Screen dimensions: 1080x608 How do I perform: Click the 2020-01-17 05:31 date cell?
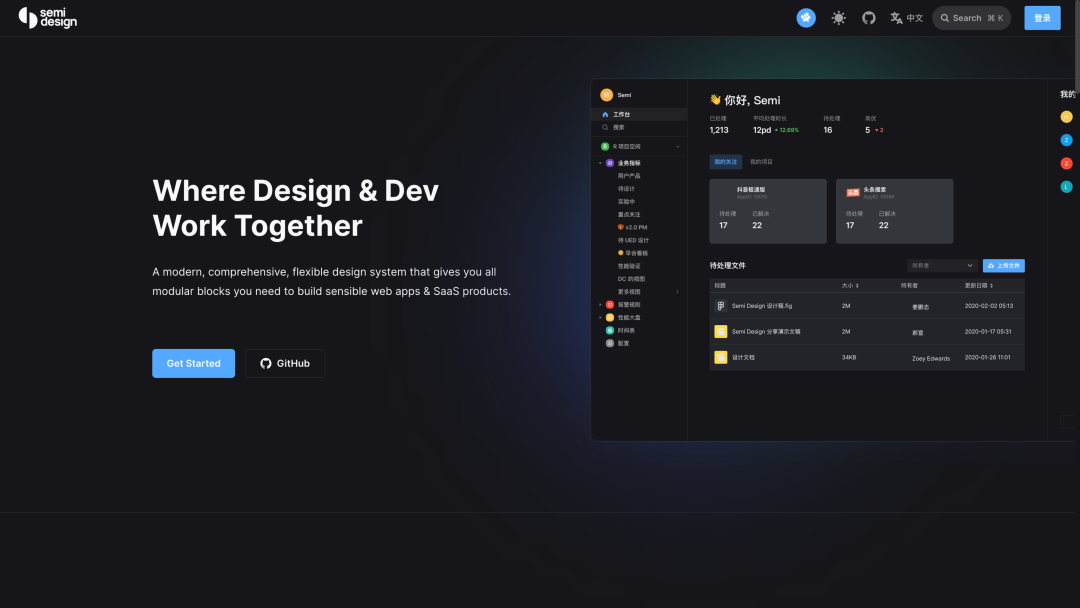pyautogui.click(x=988, y=332)
